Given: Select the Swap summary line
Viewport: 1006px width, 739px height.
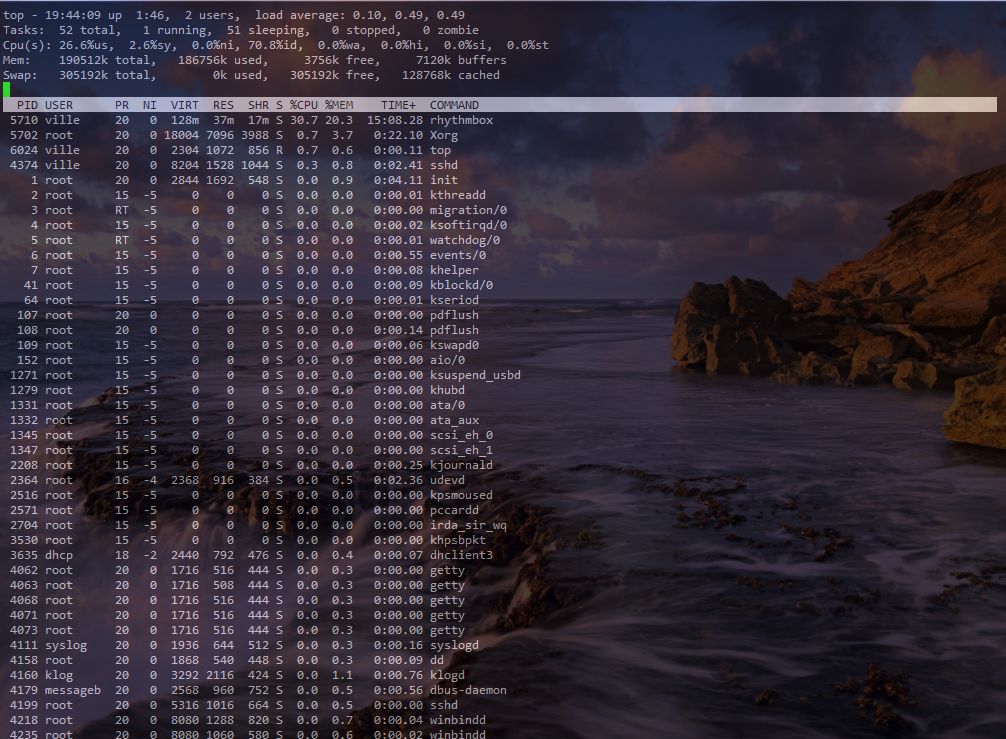Looking at the screenshot, I should pos(250,75).
